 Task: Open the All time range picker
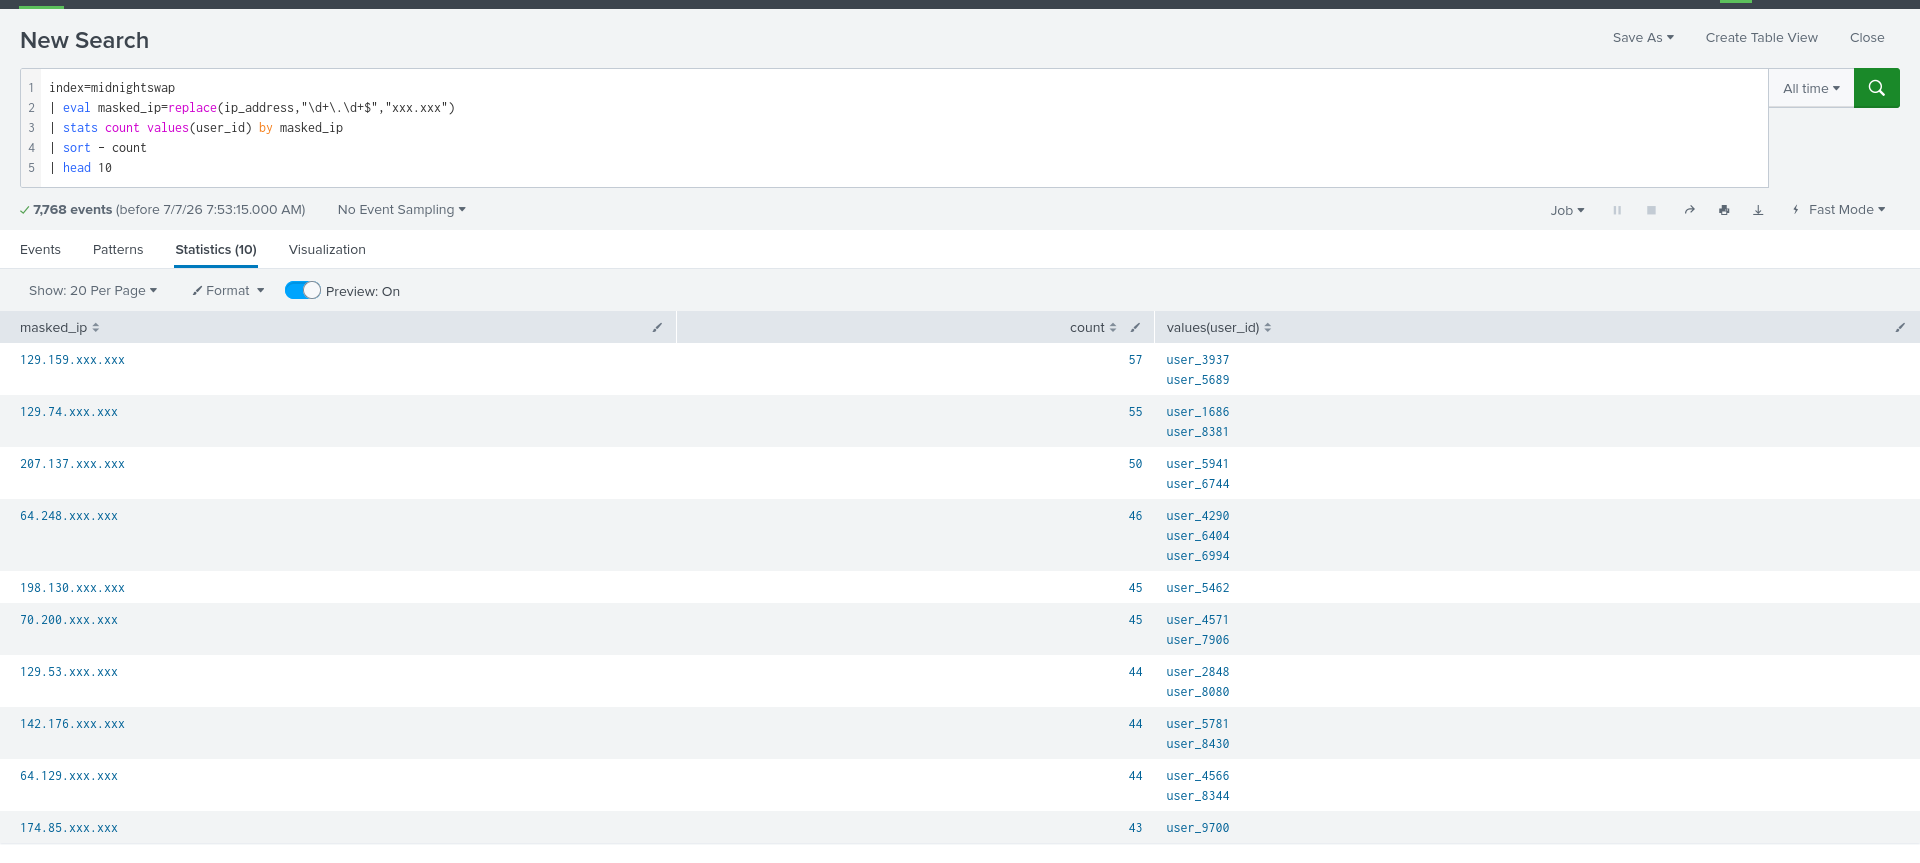click(x=1811, y=88)
